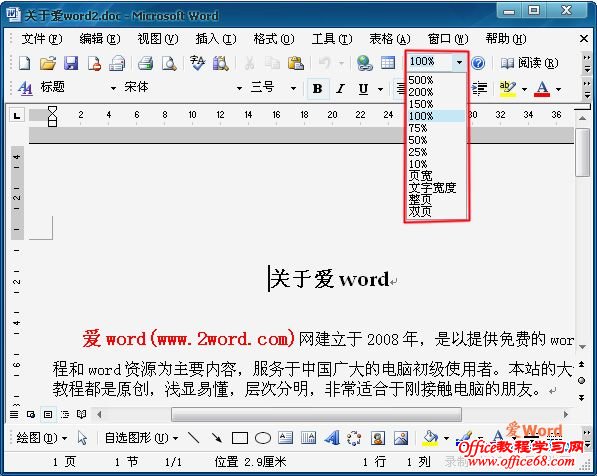The image size is (597, 476).
Task: Open 自选图形 AutoShapes dropdown
Action: tap(141, 438)
